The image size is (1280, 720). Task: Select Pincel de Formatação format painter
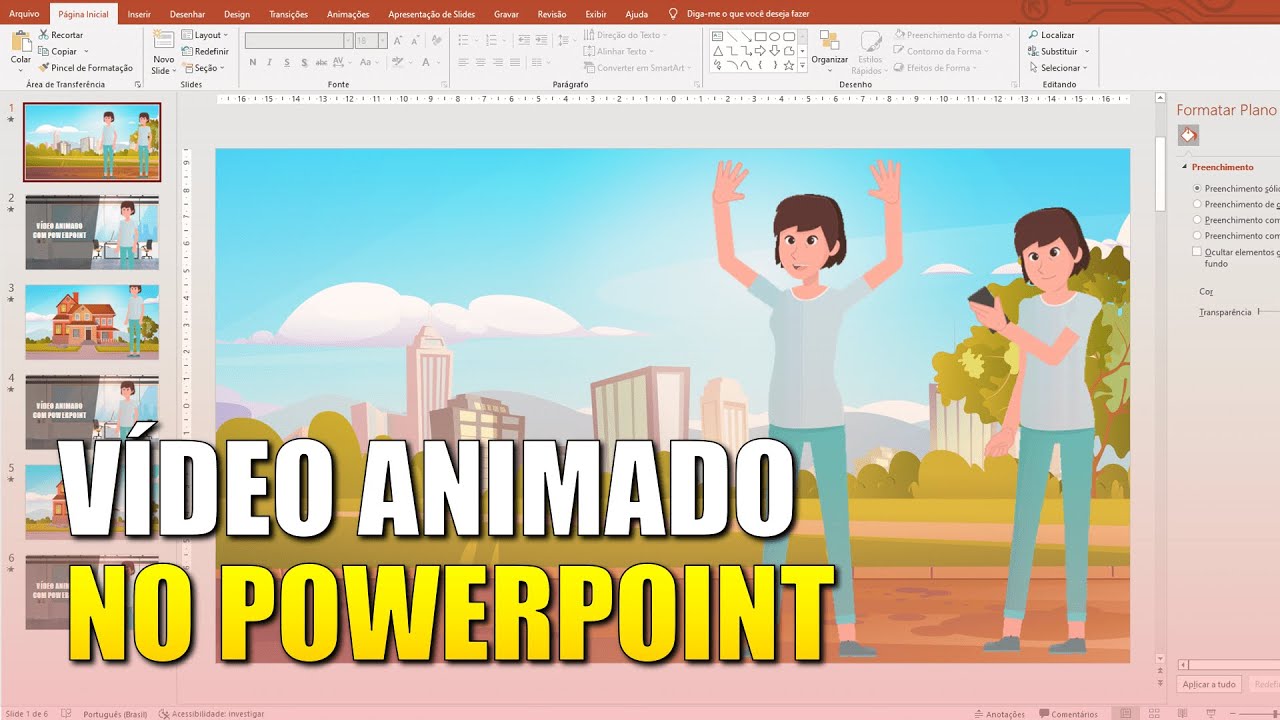click(x=85, y=68)
